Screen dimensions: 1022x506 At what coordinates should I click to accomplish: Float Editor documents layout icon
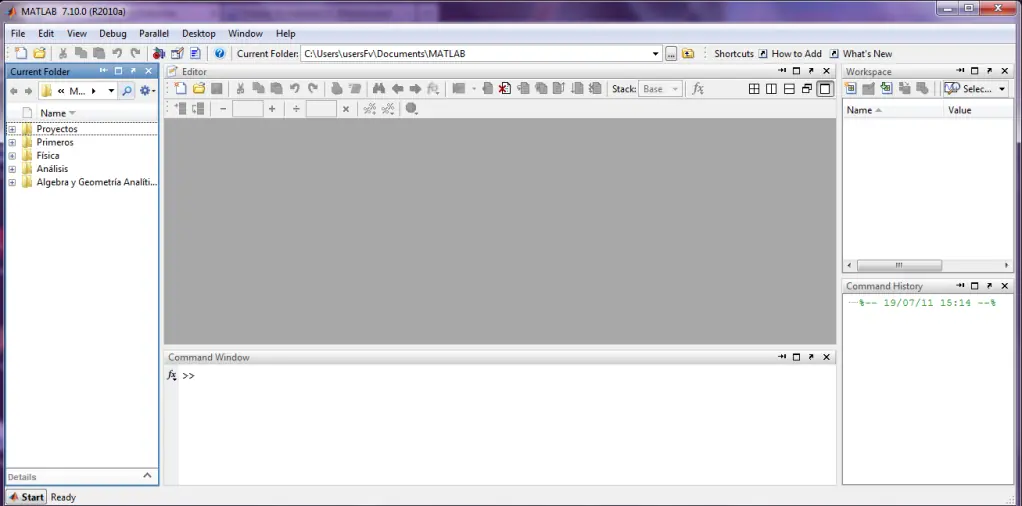pos(807,89)
